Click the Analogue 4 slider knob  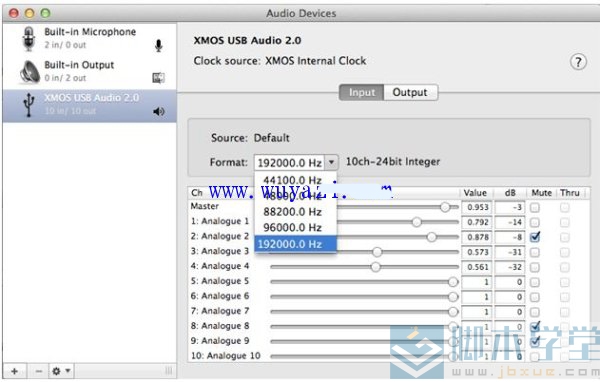click(376, 267)
